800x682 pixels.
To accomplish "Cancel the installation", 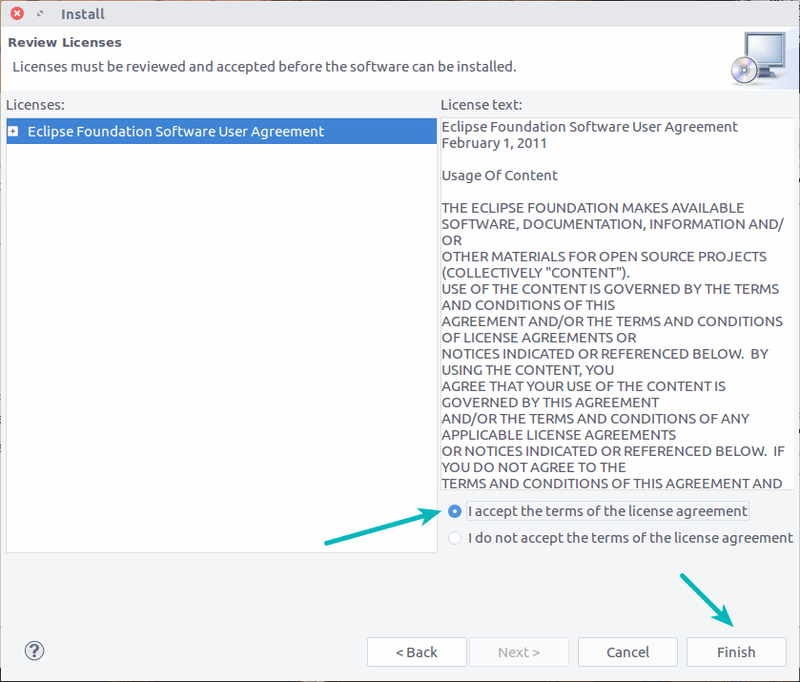I will coord(627,651).
